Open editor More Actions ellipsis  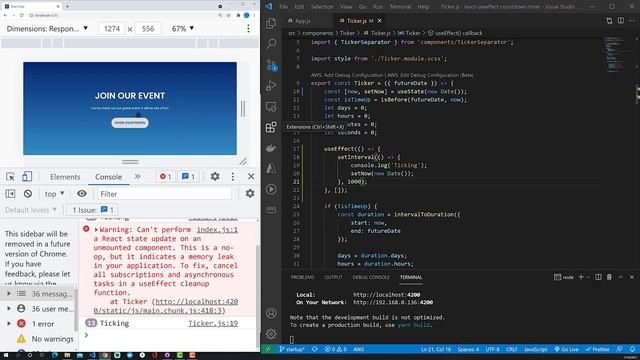coord(632,20)
